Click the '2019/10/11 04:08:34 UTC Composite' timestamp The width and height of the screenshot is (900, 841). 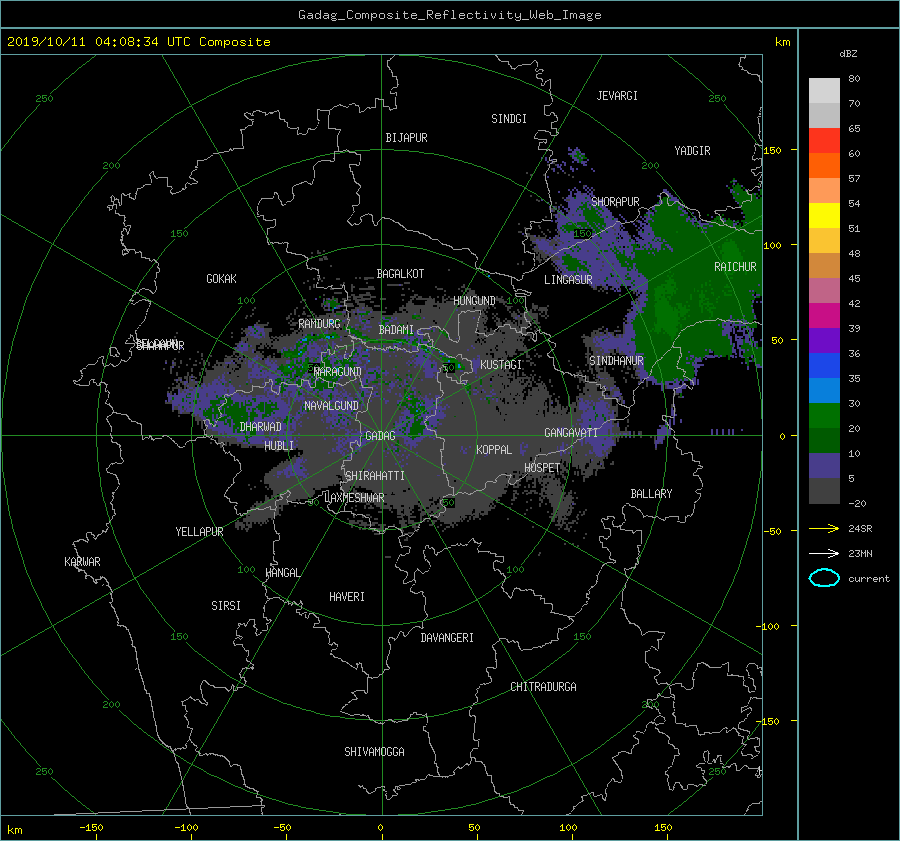(138, 42)
